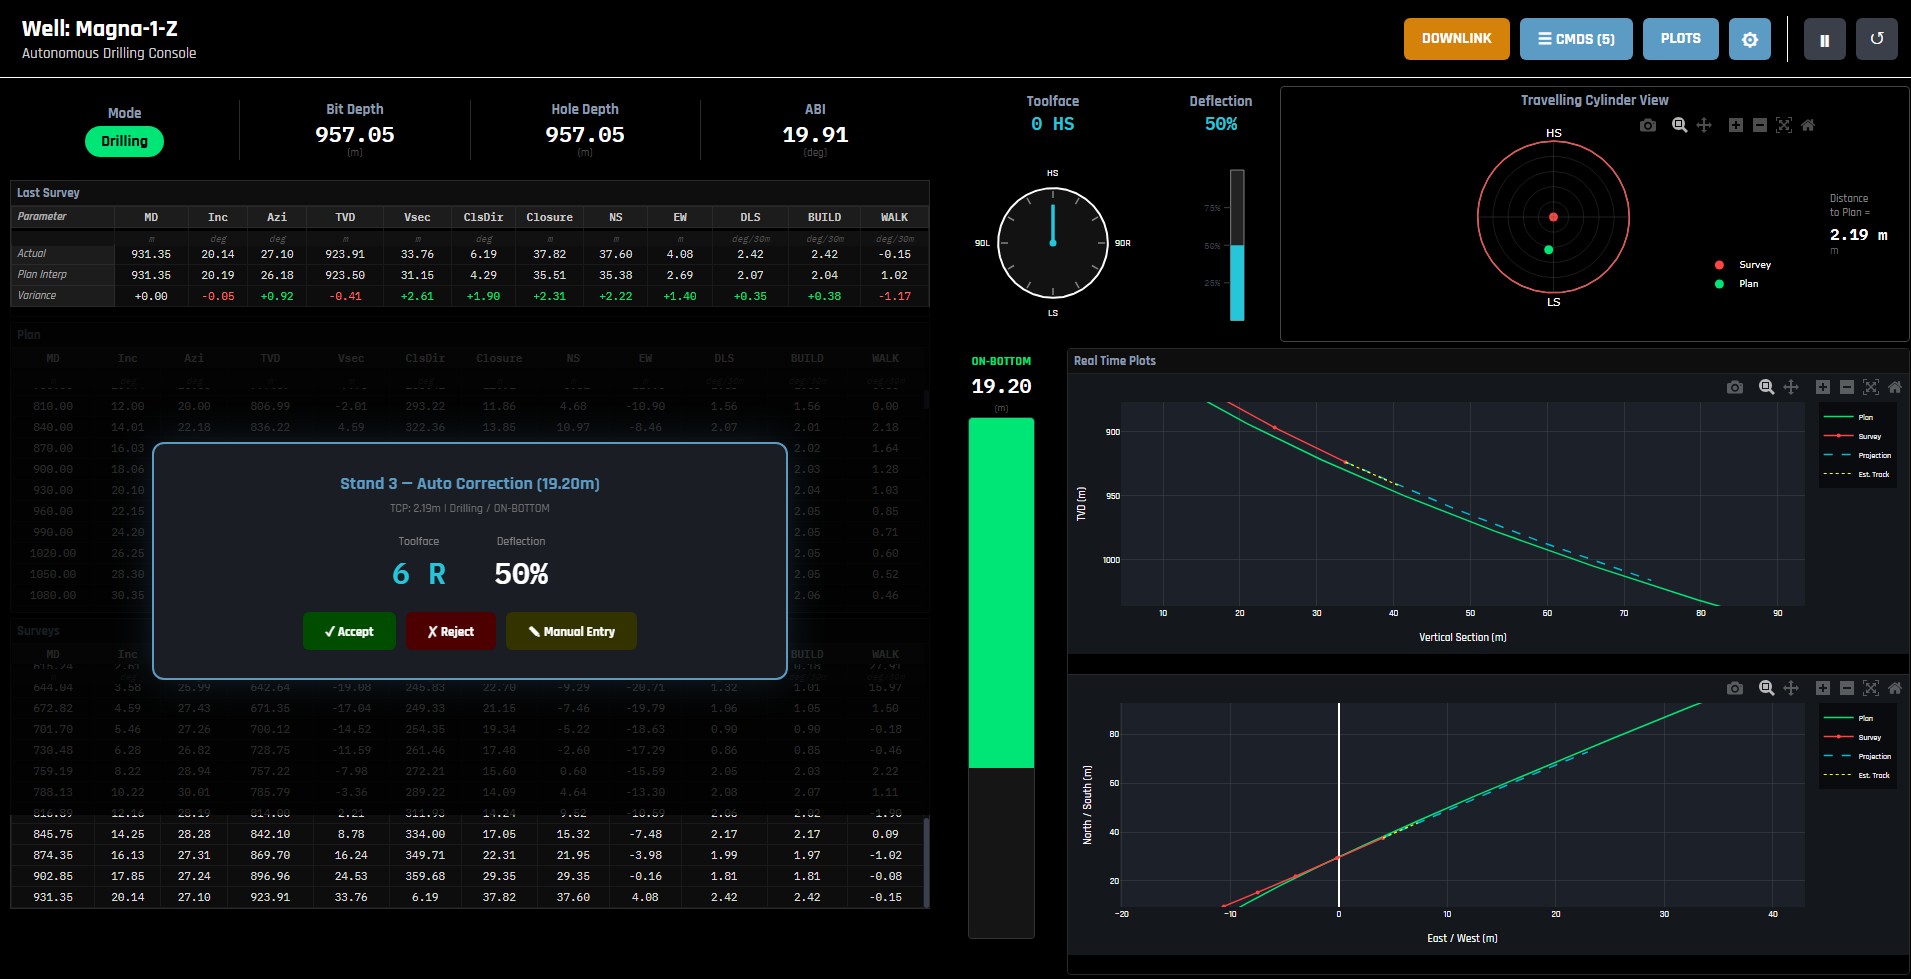Click the Surveys table vertical scrollbar
This screenshot has width=1911, height=979.
click(925, 862)
